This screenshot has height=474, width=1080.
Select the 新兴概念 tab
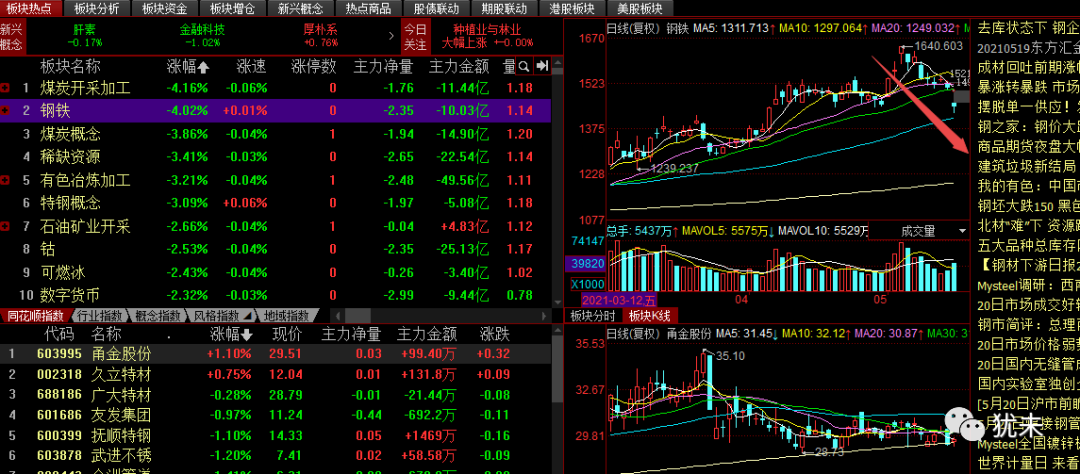point(300,8)
